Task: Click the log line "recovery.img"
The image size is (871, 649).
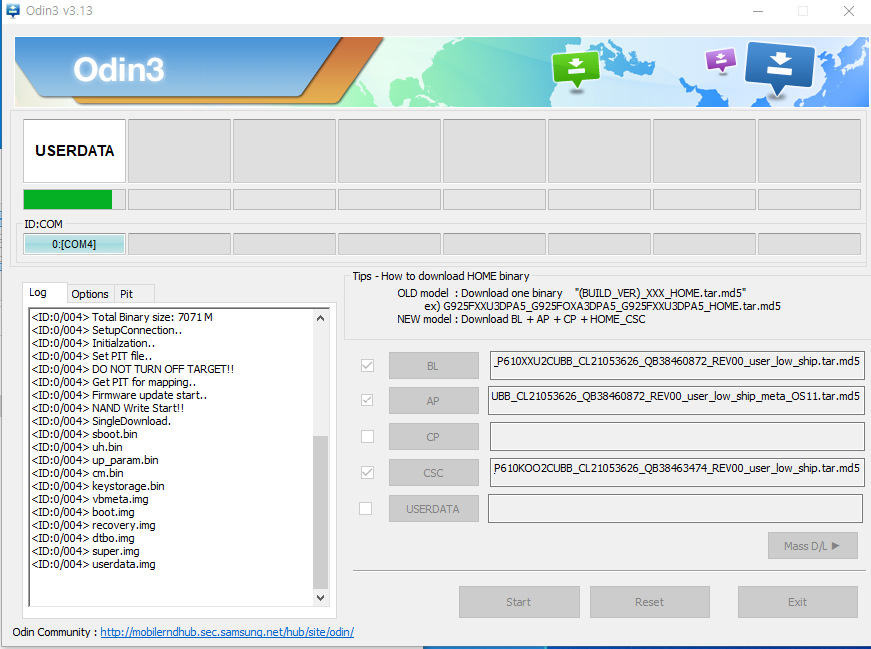Action: coord(93,525)
